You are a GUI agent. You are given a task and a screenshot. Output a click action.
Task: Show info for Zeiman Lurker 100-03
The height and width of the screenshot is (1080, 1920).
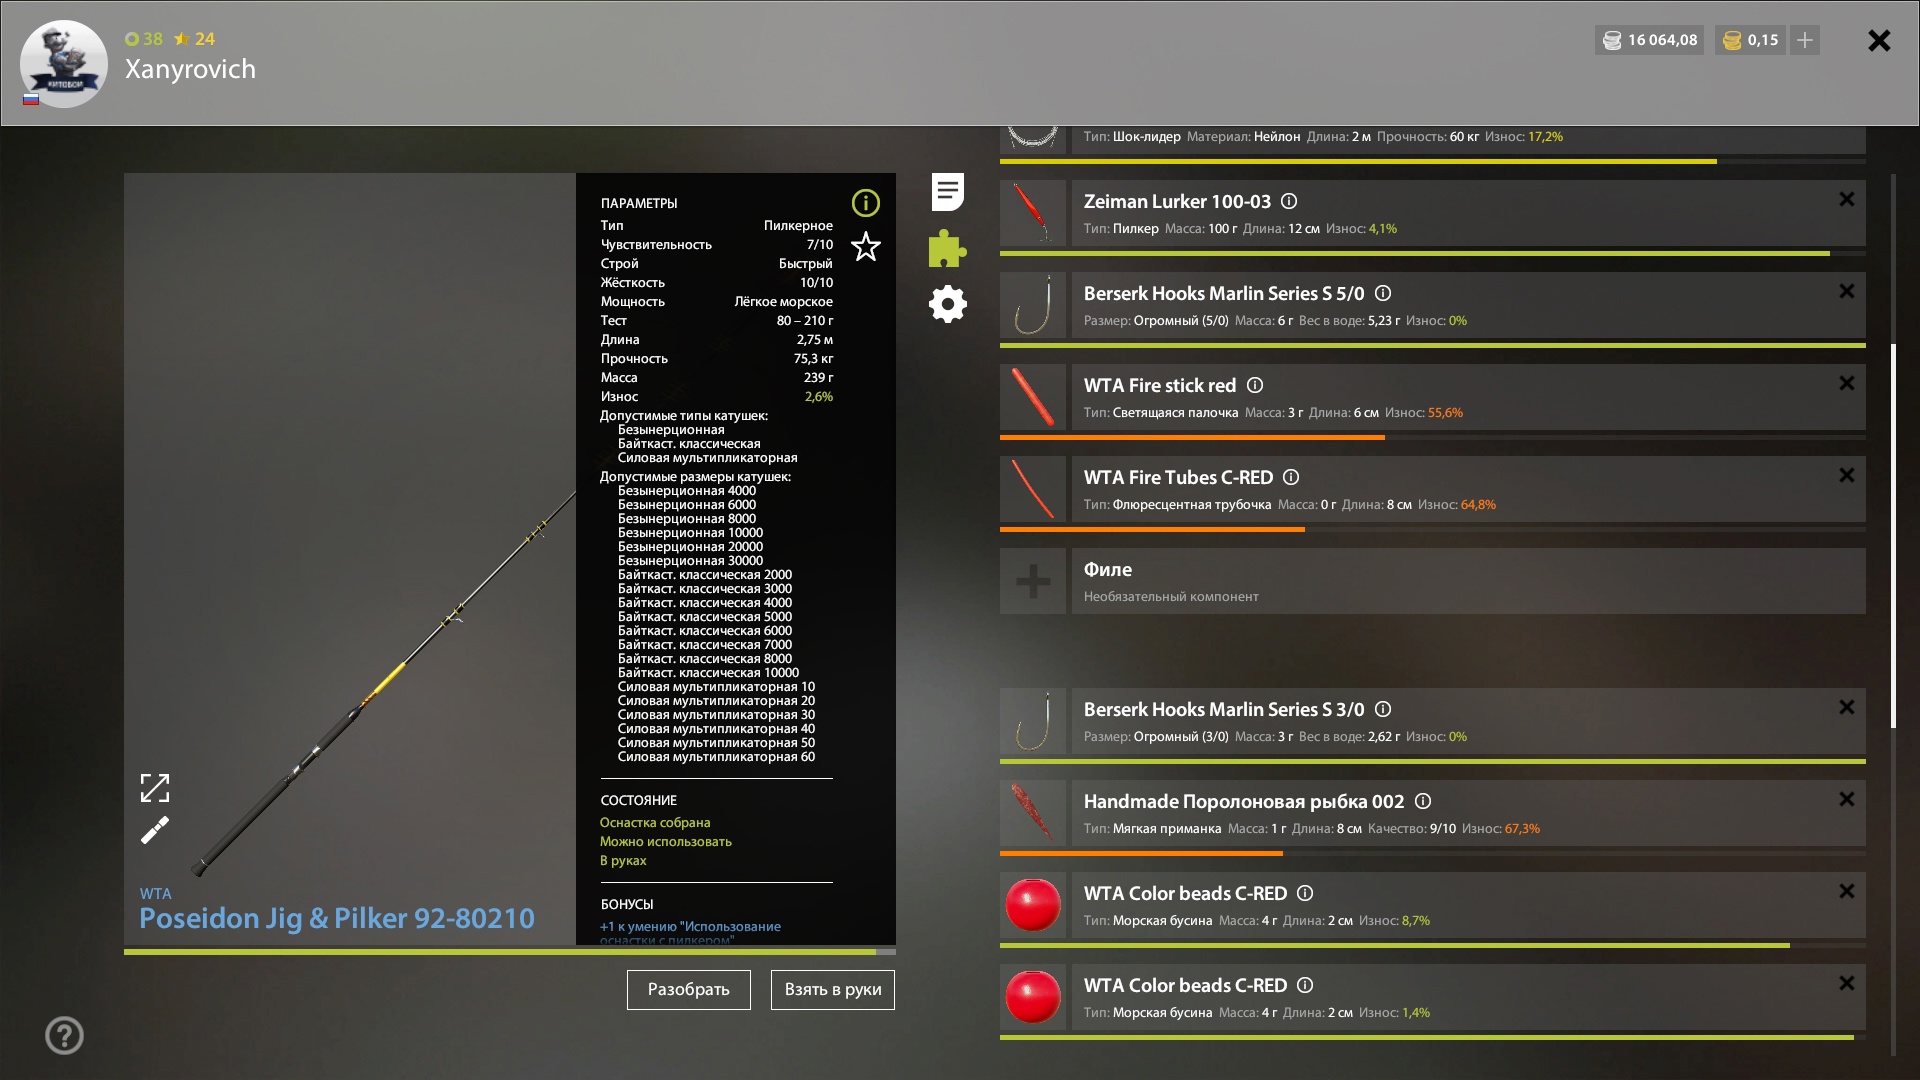1289,201
